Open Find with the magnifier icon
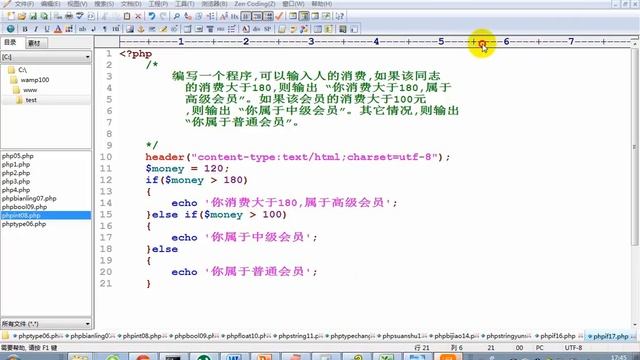The image size is (640, 360). click(x=176, y=16)
